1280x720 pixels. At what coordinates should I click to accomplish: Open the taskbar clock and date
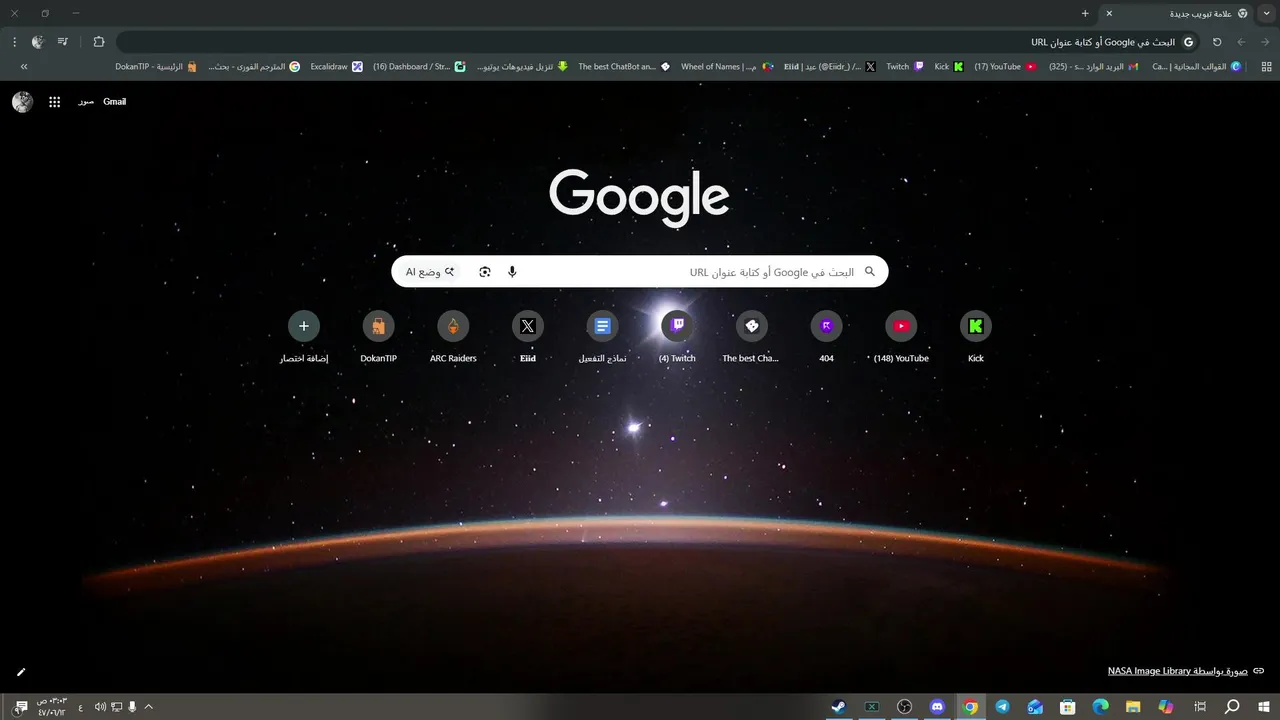[51, 707]
